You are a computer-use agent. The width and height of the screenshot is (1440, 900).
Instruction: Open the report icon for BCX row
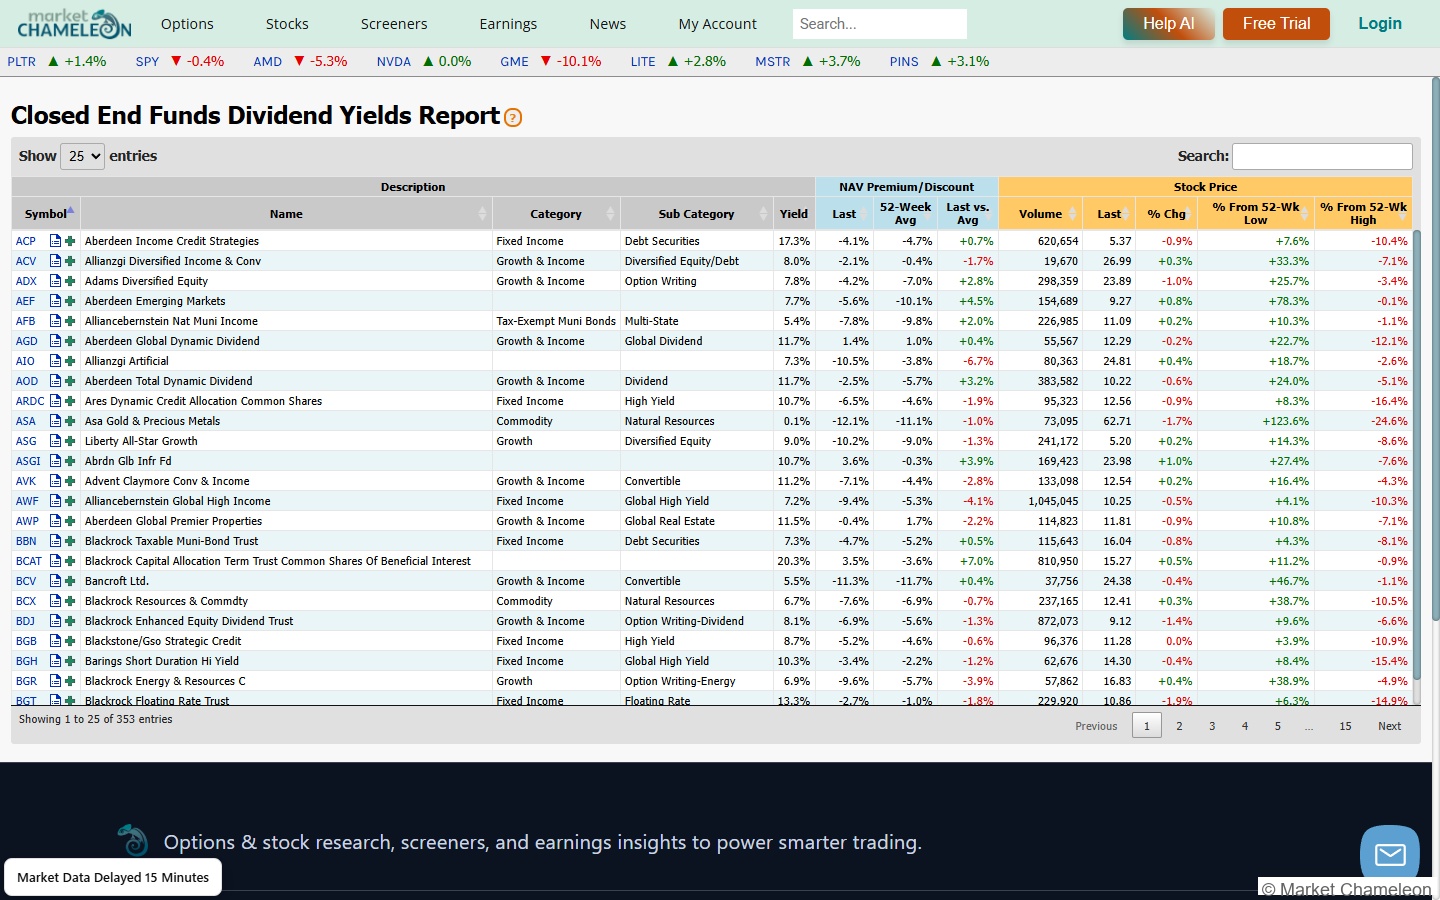(x=56, y=601)
